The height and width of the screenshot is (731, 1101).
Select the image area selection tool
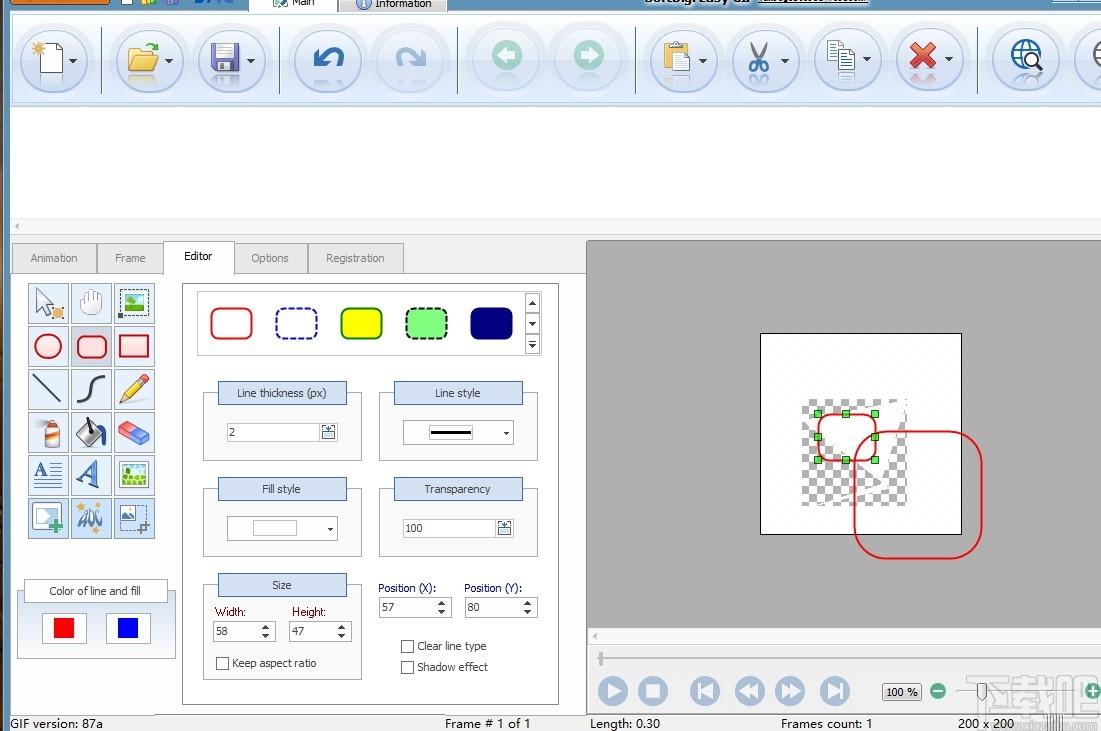134,303
